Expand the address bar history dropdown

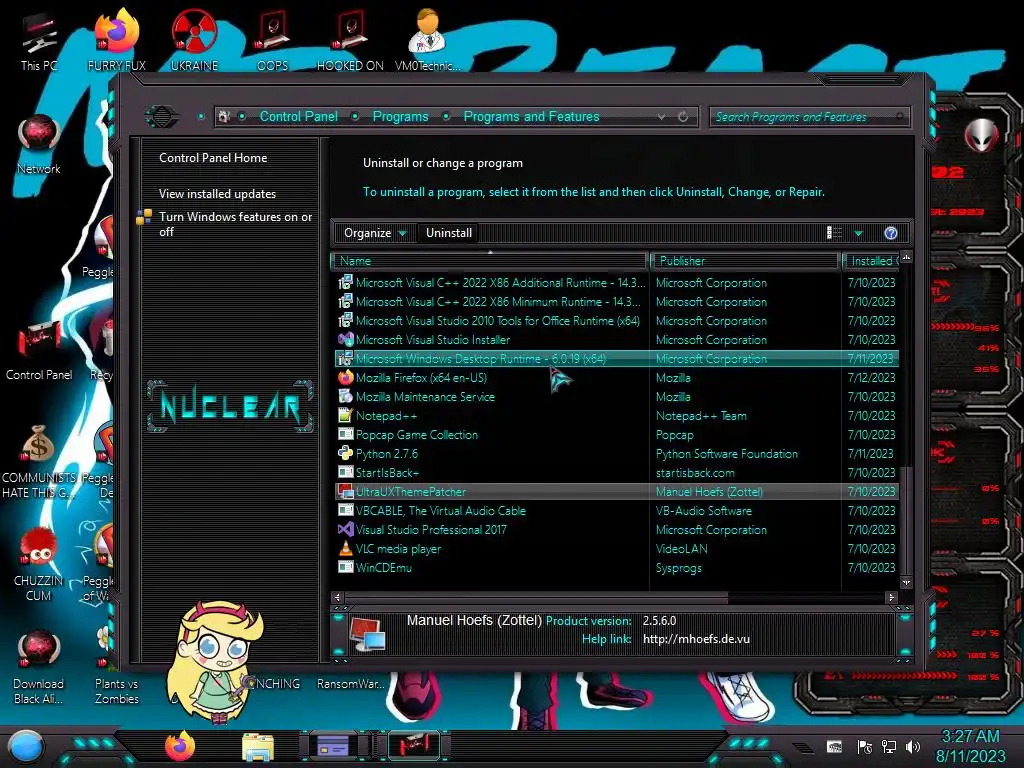click(x=662, y=116)
